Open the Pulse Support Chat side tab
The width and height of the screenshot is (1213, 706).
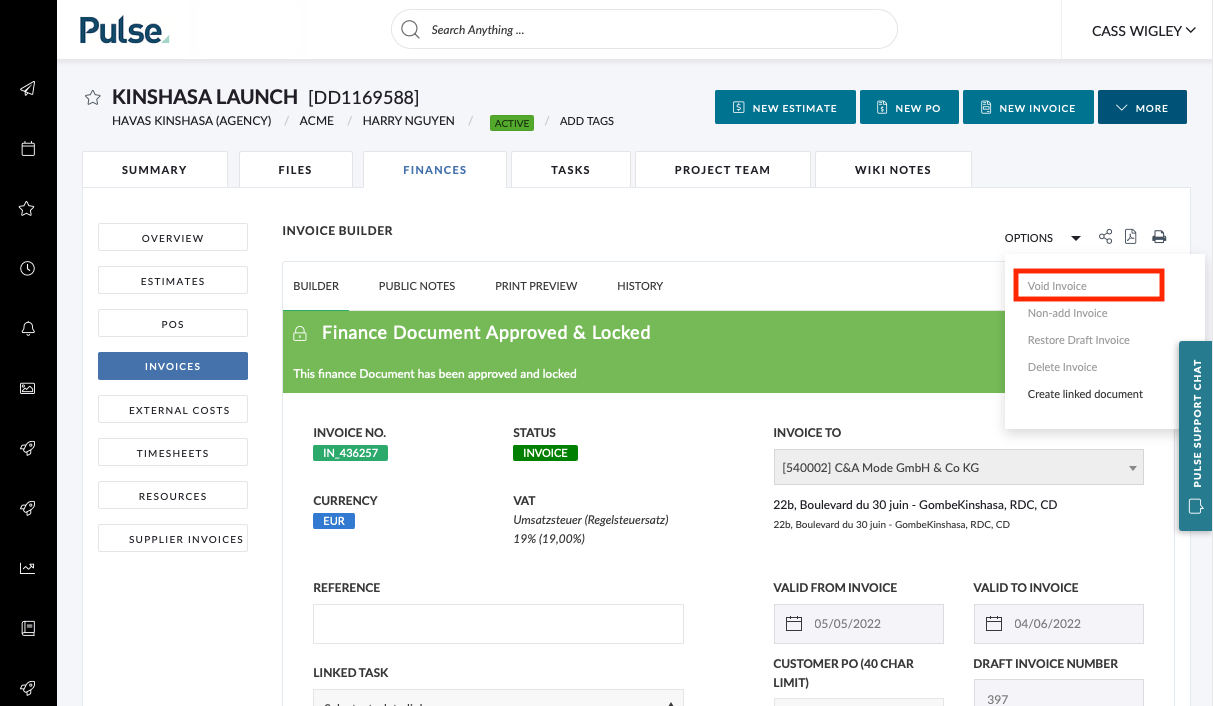click(1196, 436)
